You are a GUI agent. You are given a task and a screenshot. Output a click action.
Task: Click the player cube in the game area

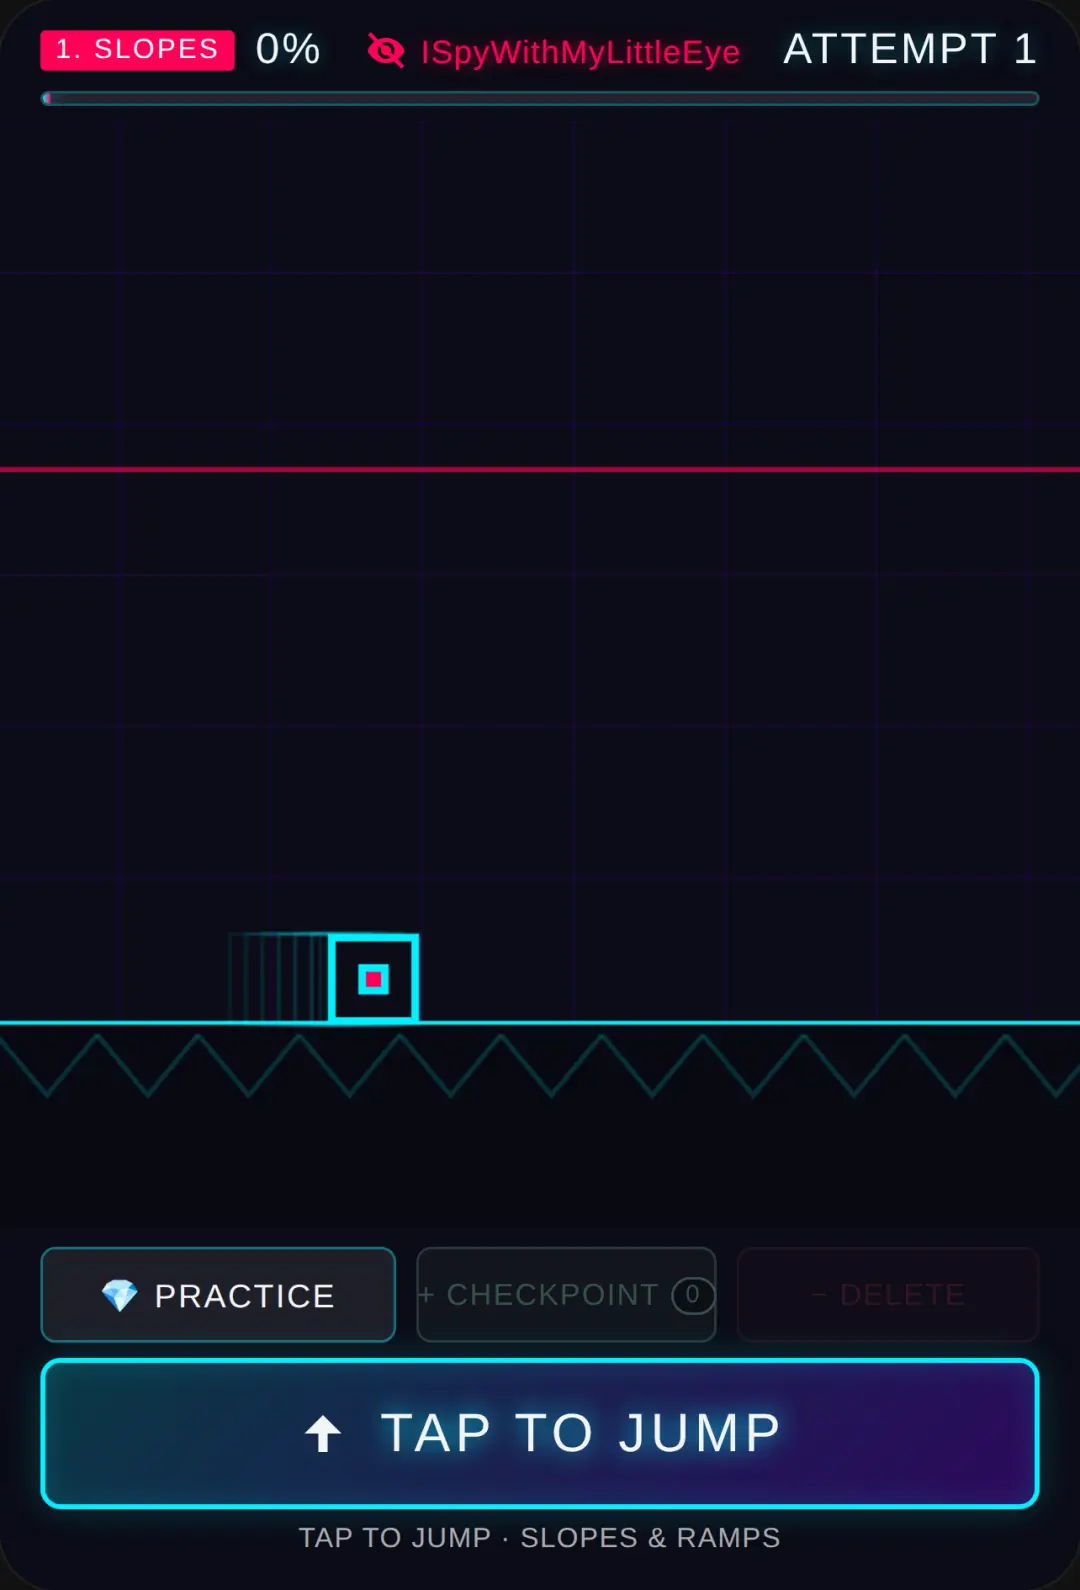point(374,979)
